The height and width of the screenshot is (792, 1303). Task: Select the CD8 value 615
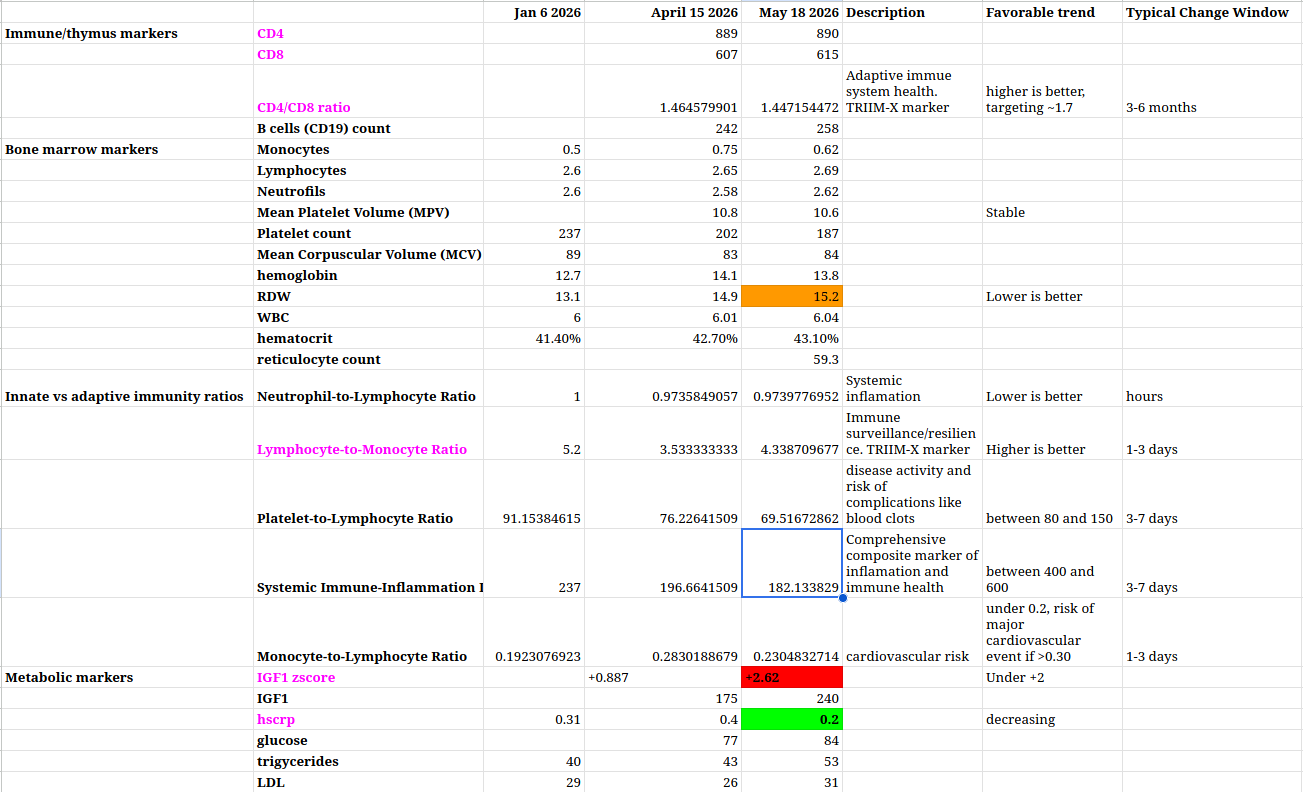pos(792,54)
